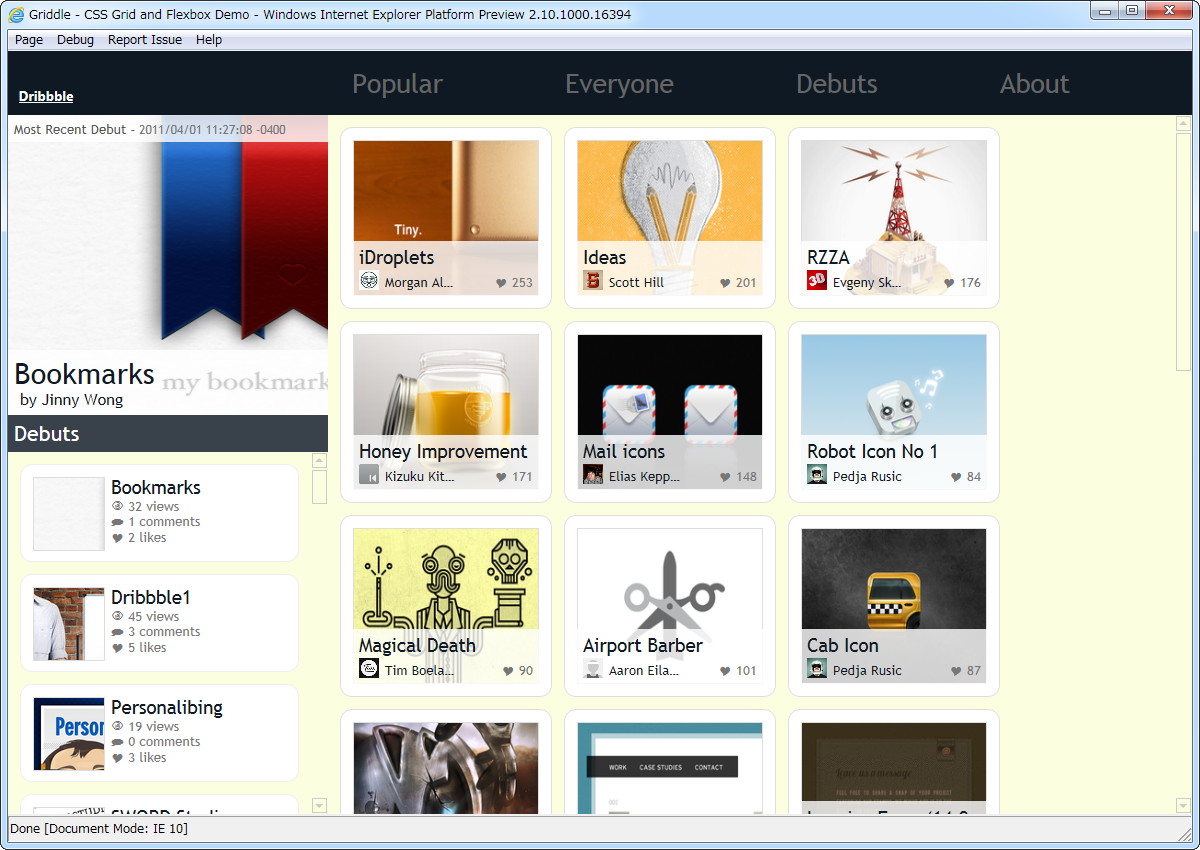Click Elias Kepp... avatar icon
The image size is (1200, 850).
[593, 475]
